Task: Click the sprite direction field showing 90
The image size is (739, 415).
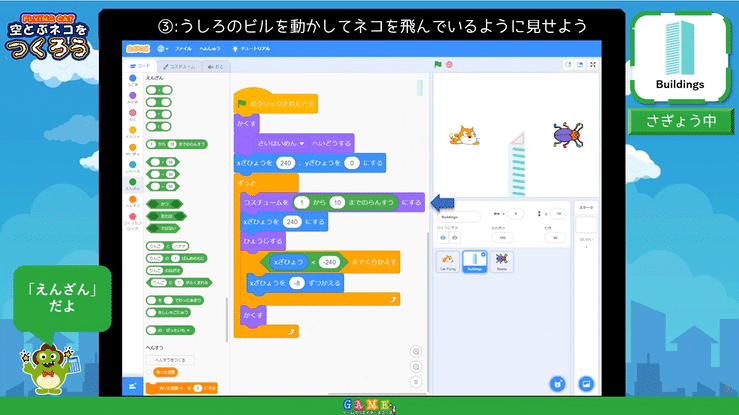Action: 555,238
